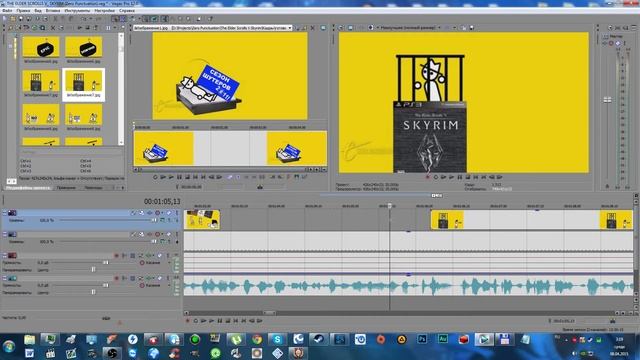Stop the video preview window
The image size is (640, 360).
[468, 177]
